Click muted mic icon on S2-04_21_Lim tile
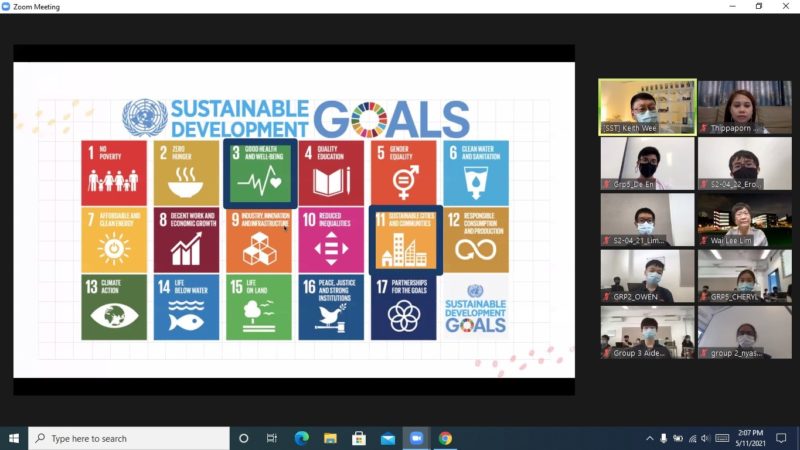The image size is (800, 450). coord(607,240)
